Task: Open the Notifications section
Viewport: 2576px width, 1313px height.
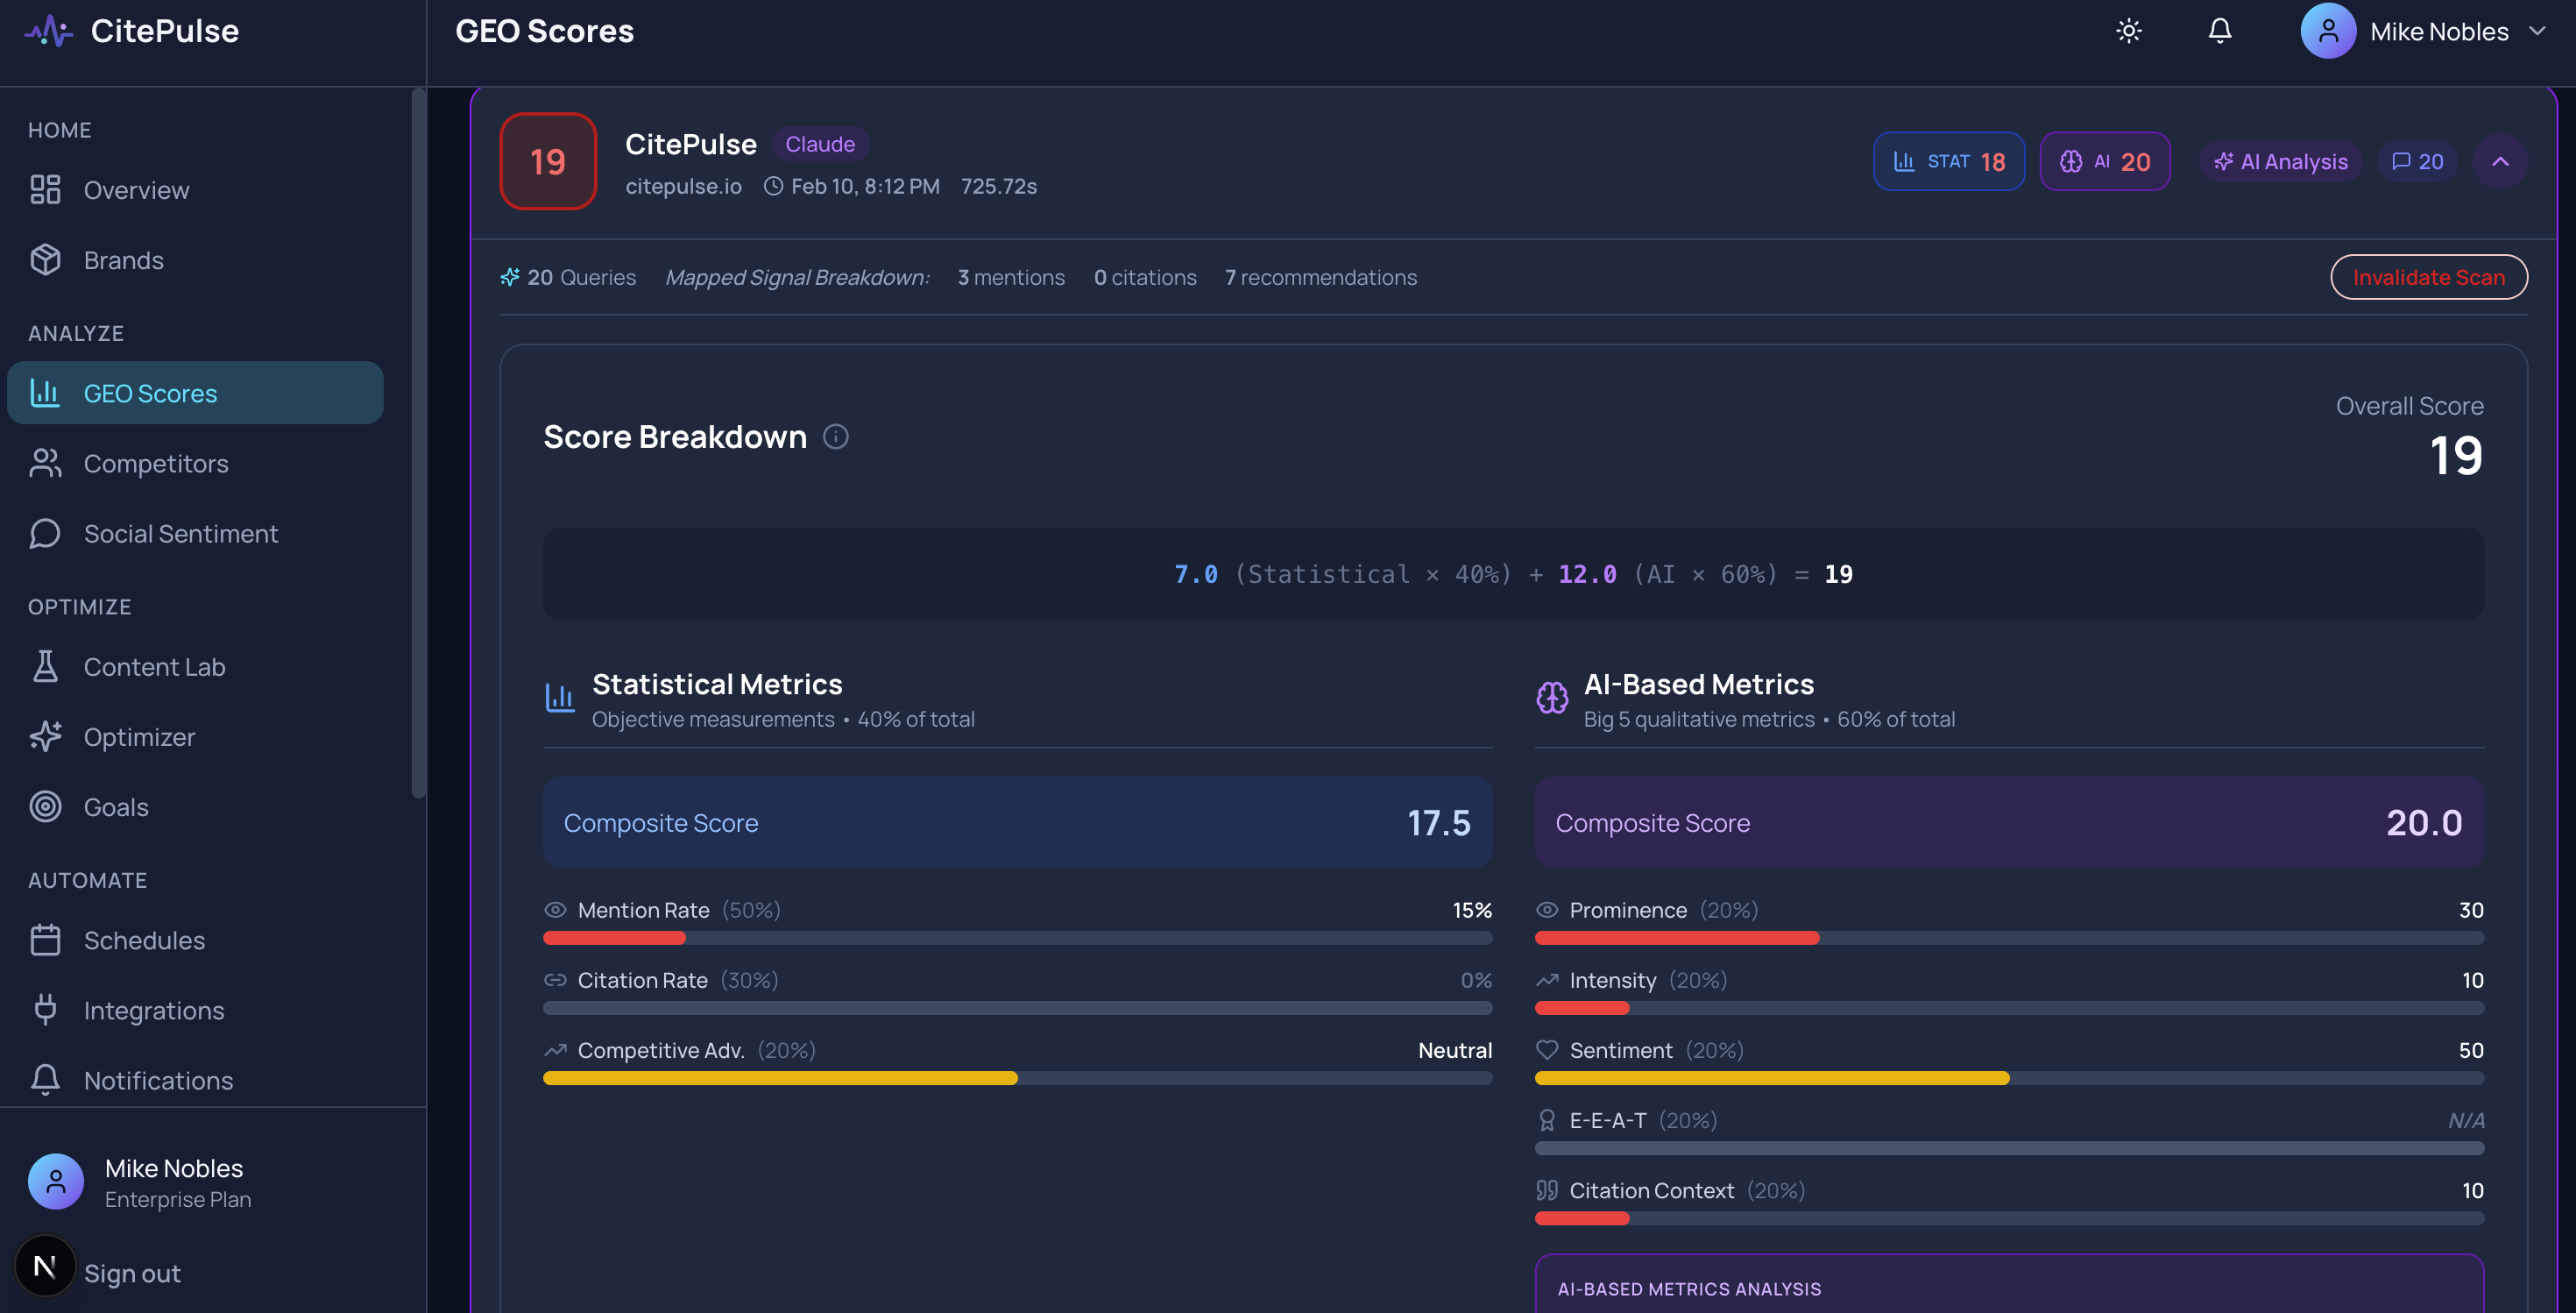Action: pos(157,1080)
